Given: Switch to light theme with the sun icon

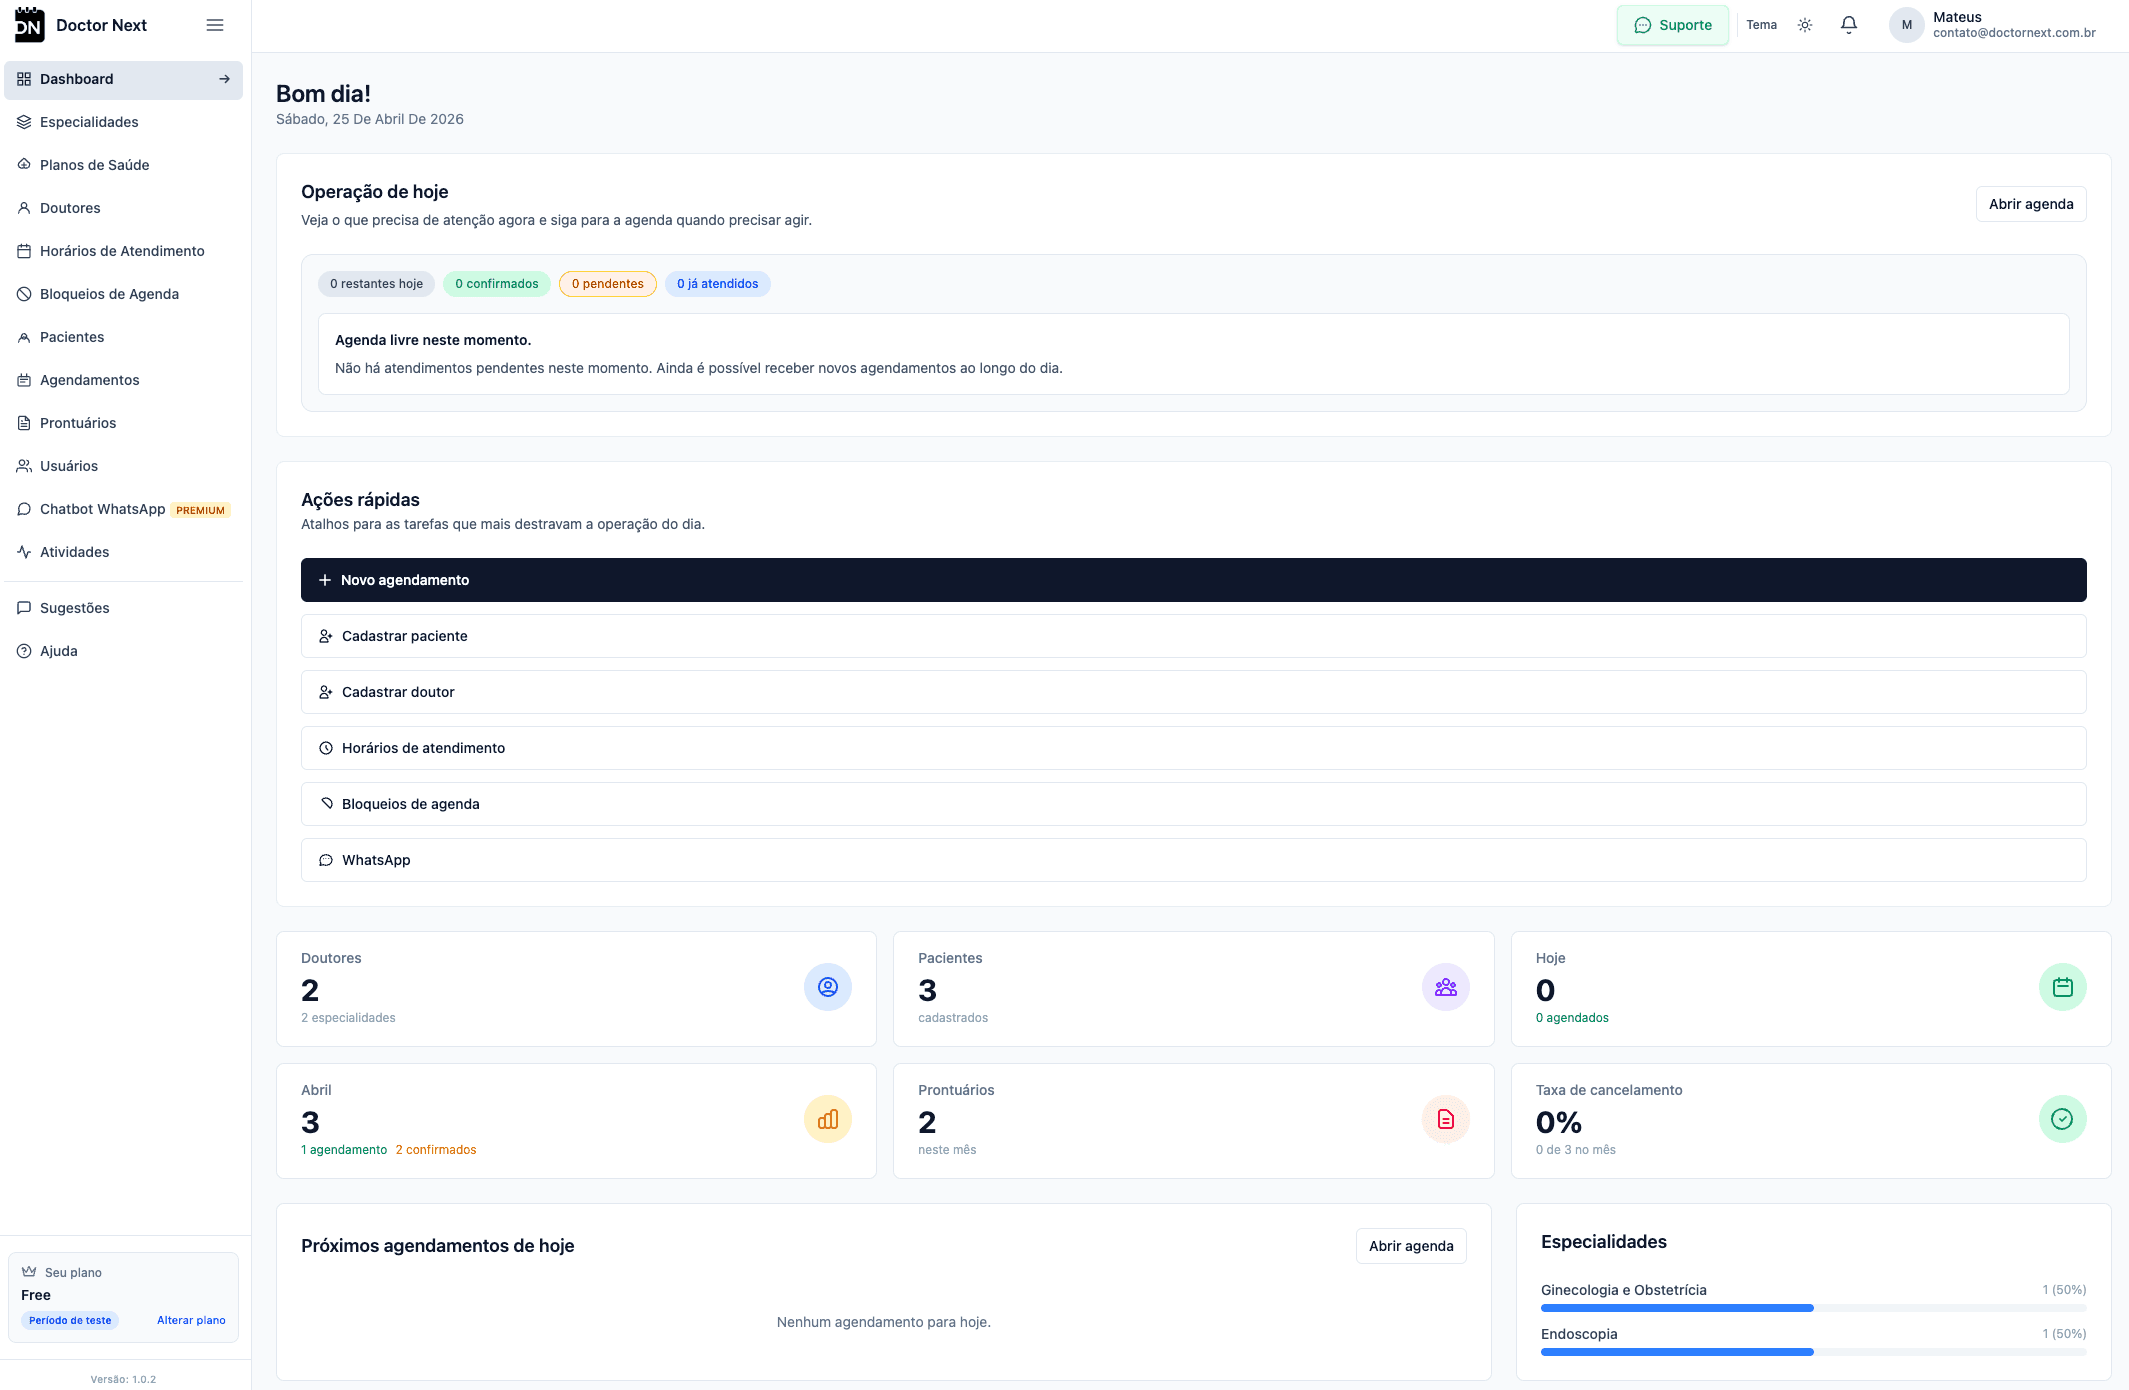Looking at the screenshot, I should (x=1805, y=24).
